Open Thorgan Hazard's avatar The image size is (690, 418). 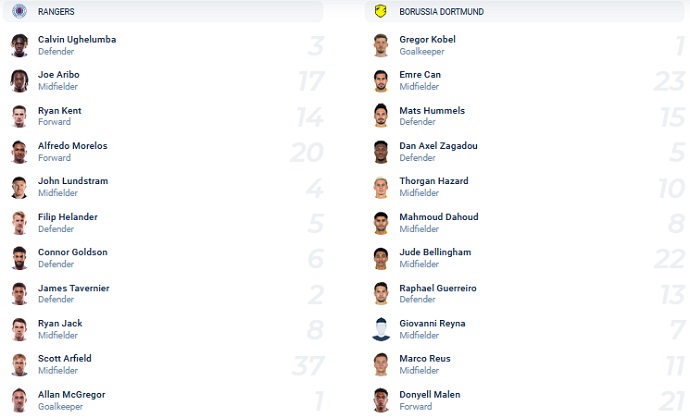[381, 187]
